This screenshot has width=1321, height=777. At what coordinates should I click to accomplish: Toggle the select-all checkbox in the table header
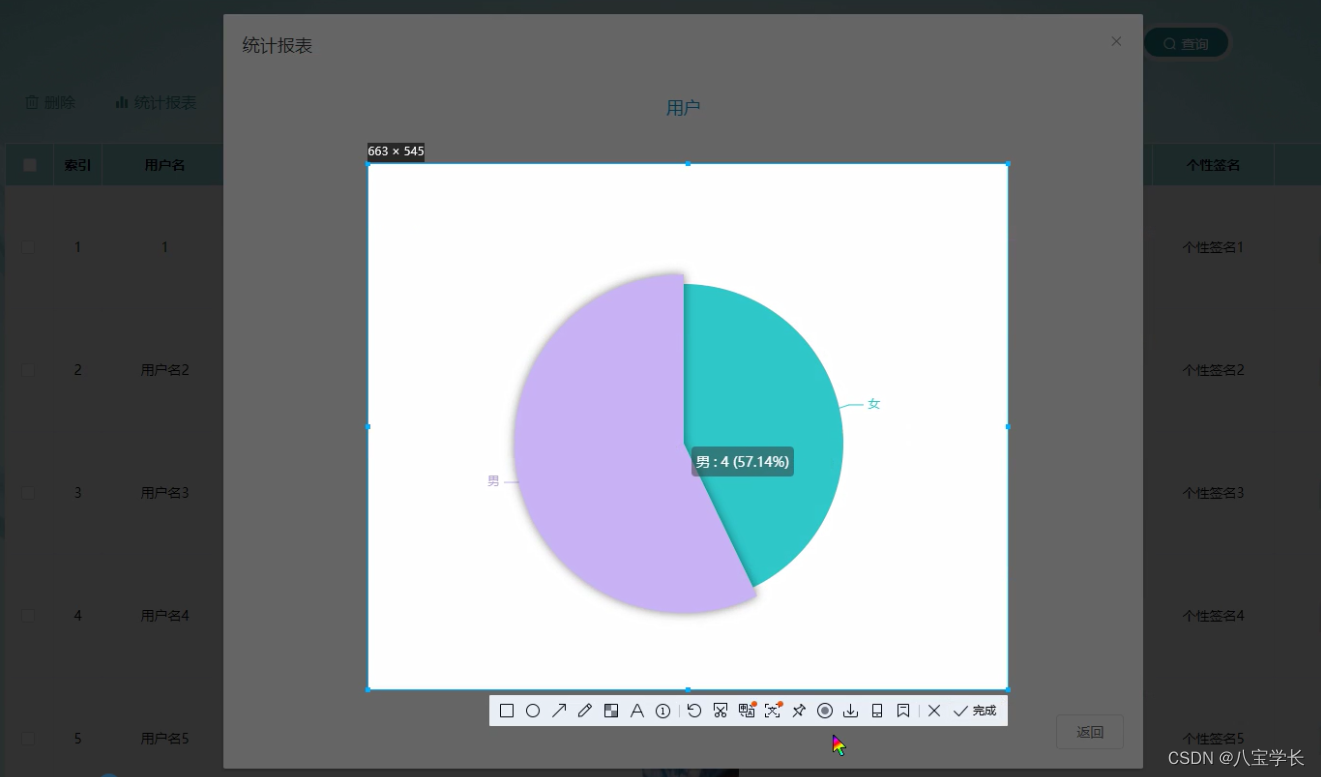[x=29, y=164]
